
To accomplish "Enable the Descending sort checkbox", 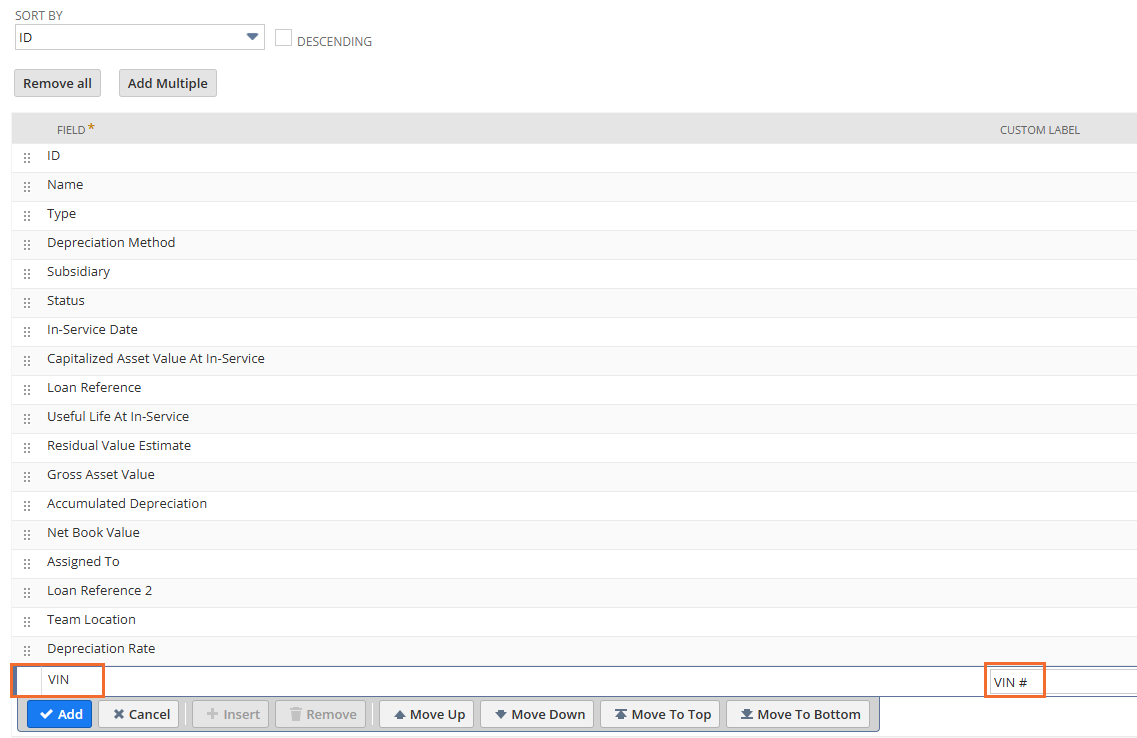I will 283,38.
